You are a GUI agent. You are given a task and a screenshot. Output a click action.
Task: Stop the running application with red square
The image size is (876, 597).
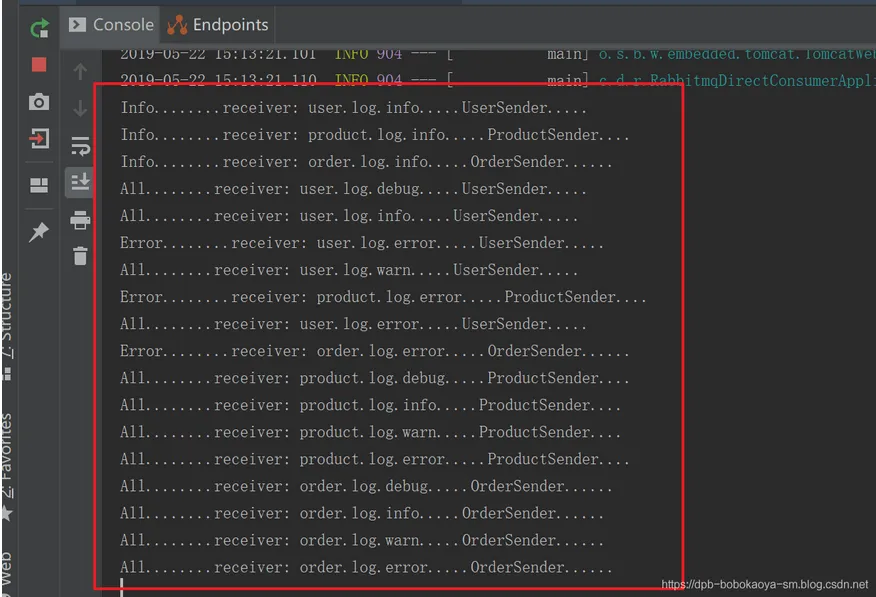pyautogui.click(x=39, y=65)
